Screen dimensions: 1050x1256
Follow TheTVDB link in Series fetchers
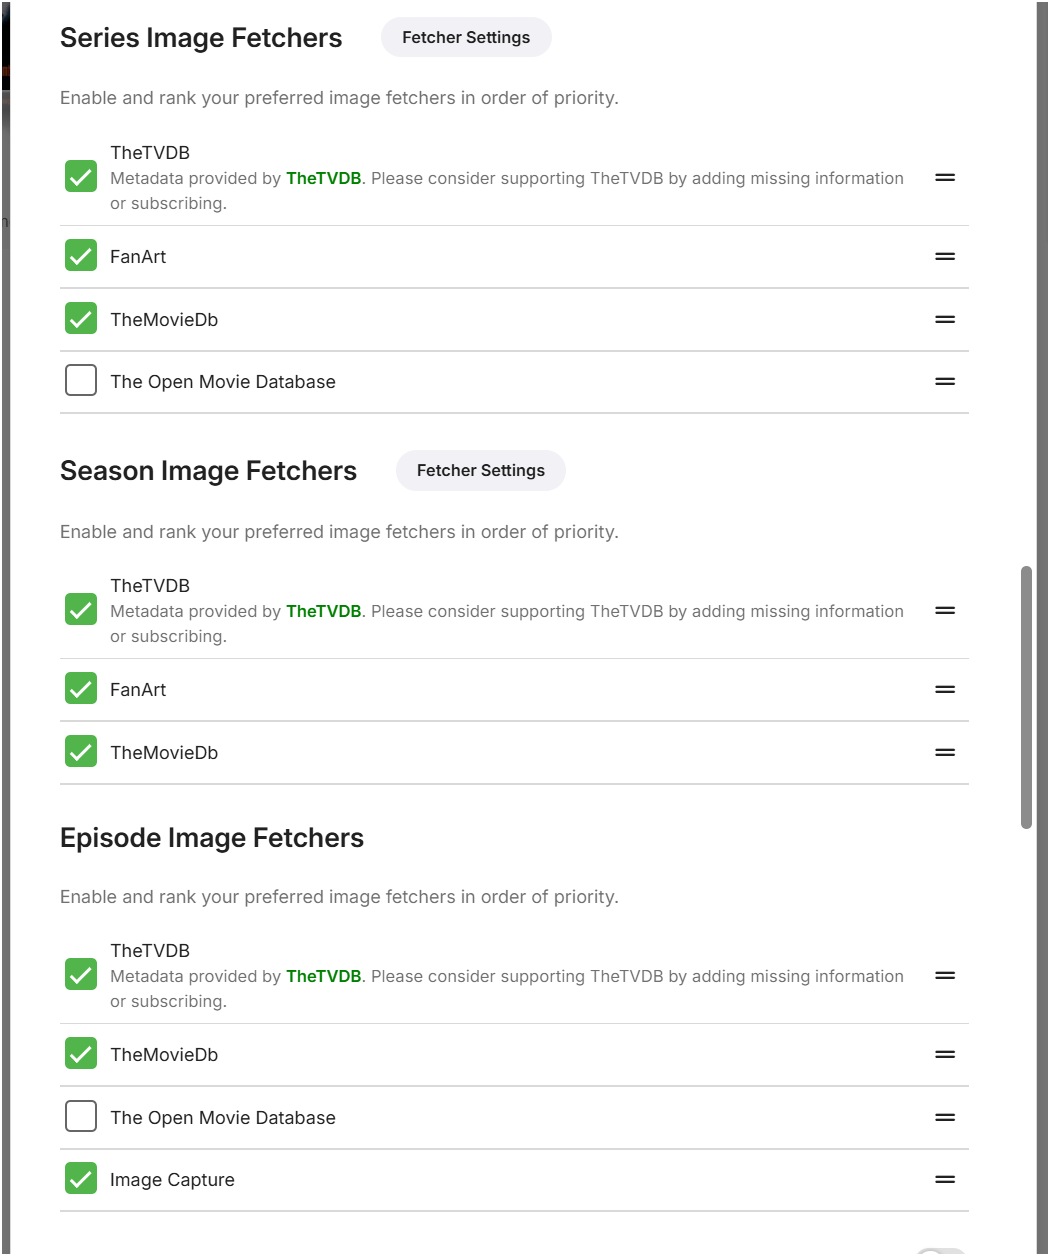323,179
